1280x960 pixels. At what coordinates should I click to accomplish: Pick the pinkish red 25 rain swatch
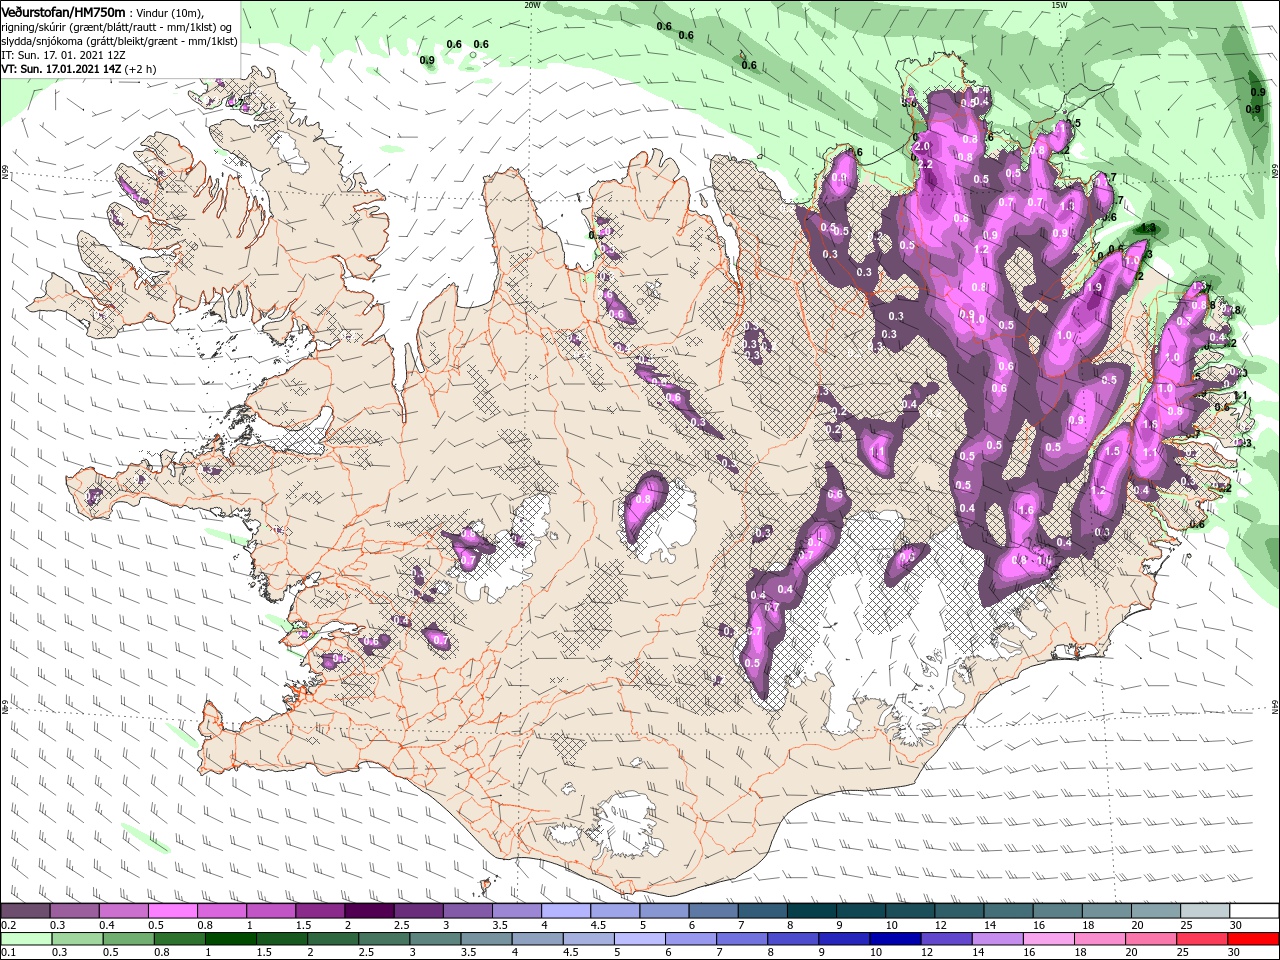pos(1204,939)
